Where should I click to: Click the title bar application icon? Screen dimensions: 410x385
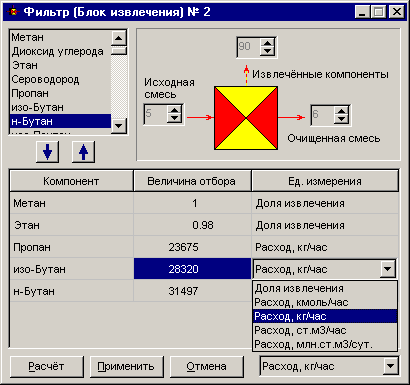[x=13, y=12]
